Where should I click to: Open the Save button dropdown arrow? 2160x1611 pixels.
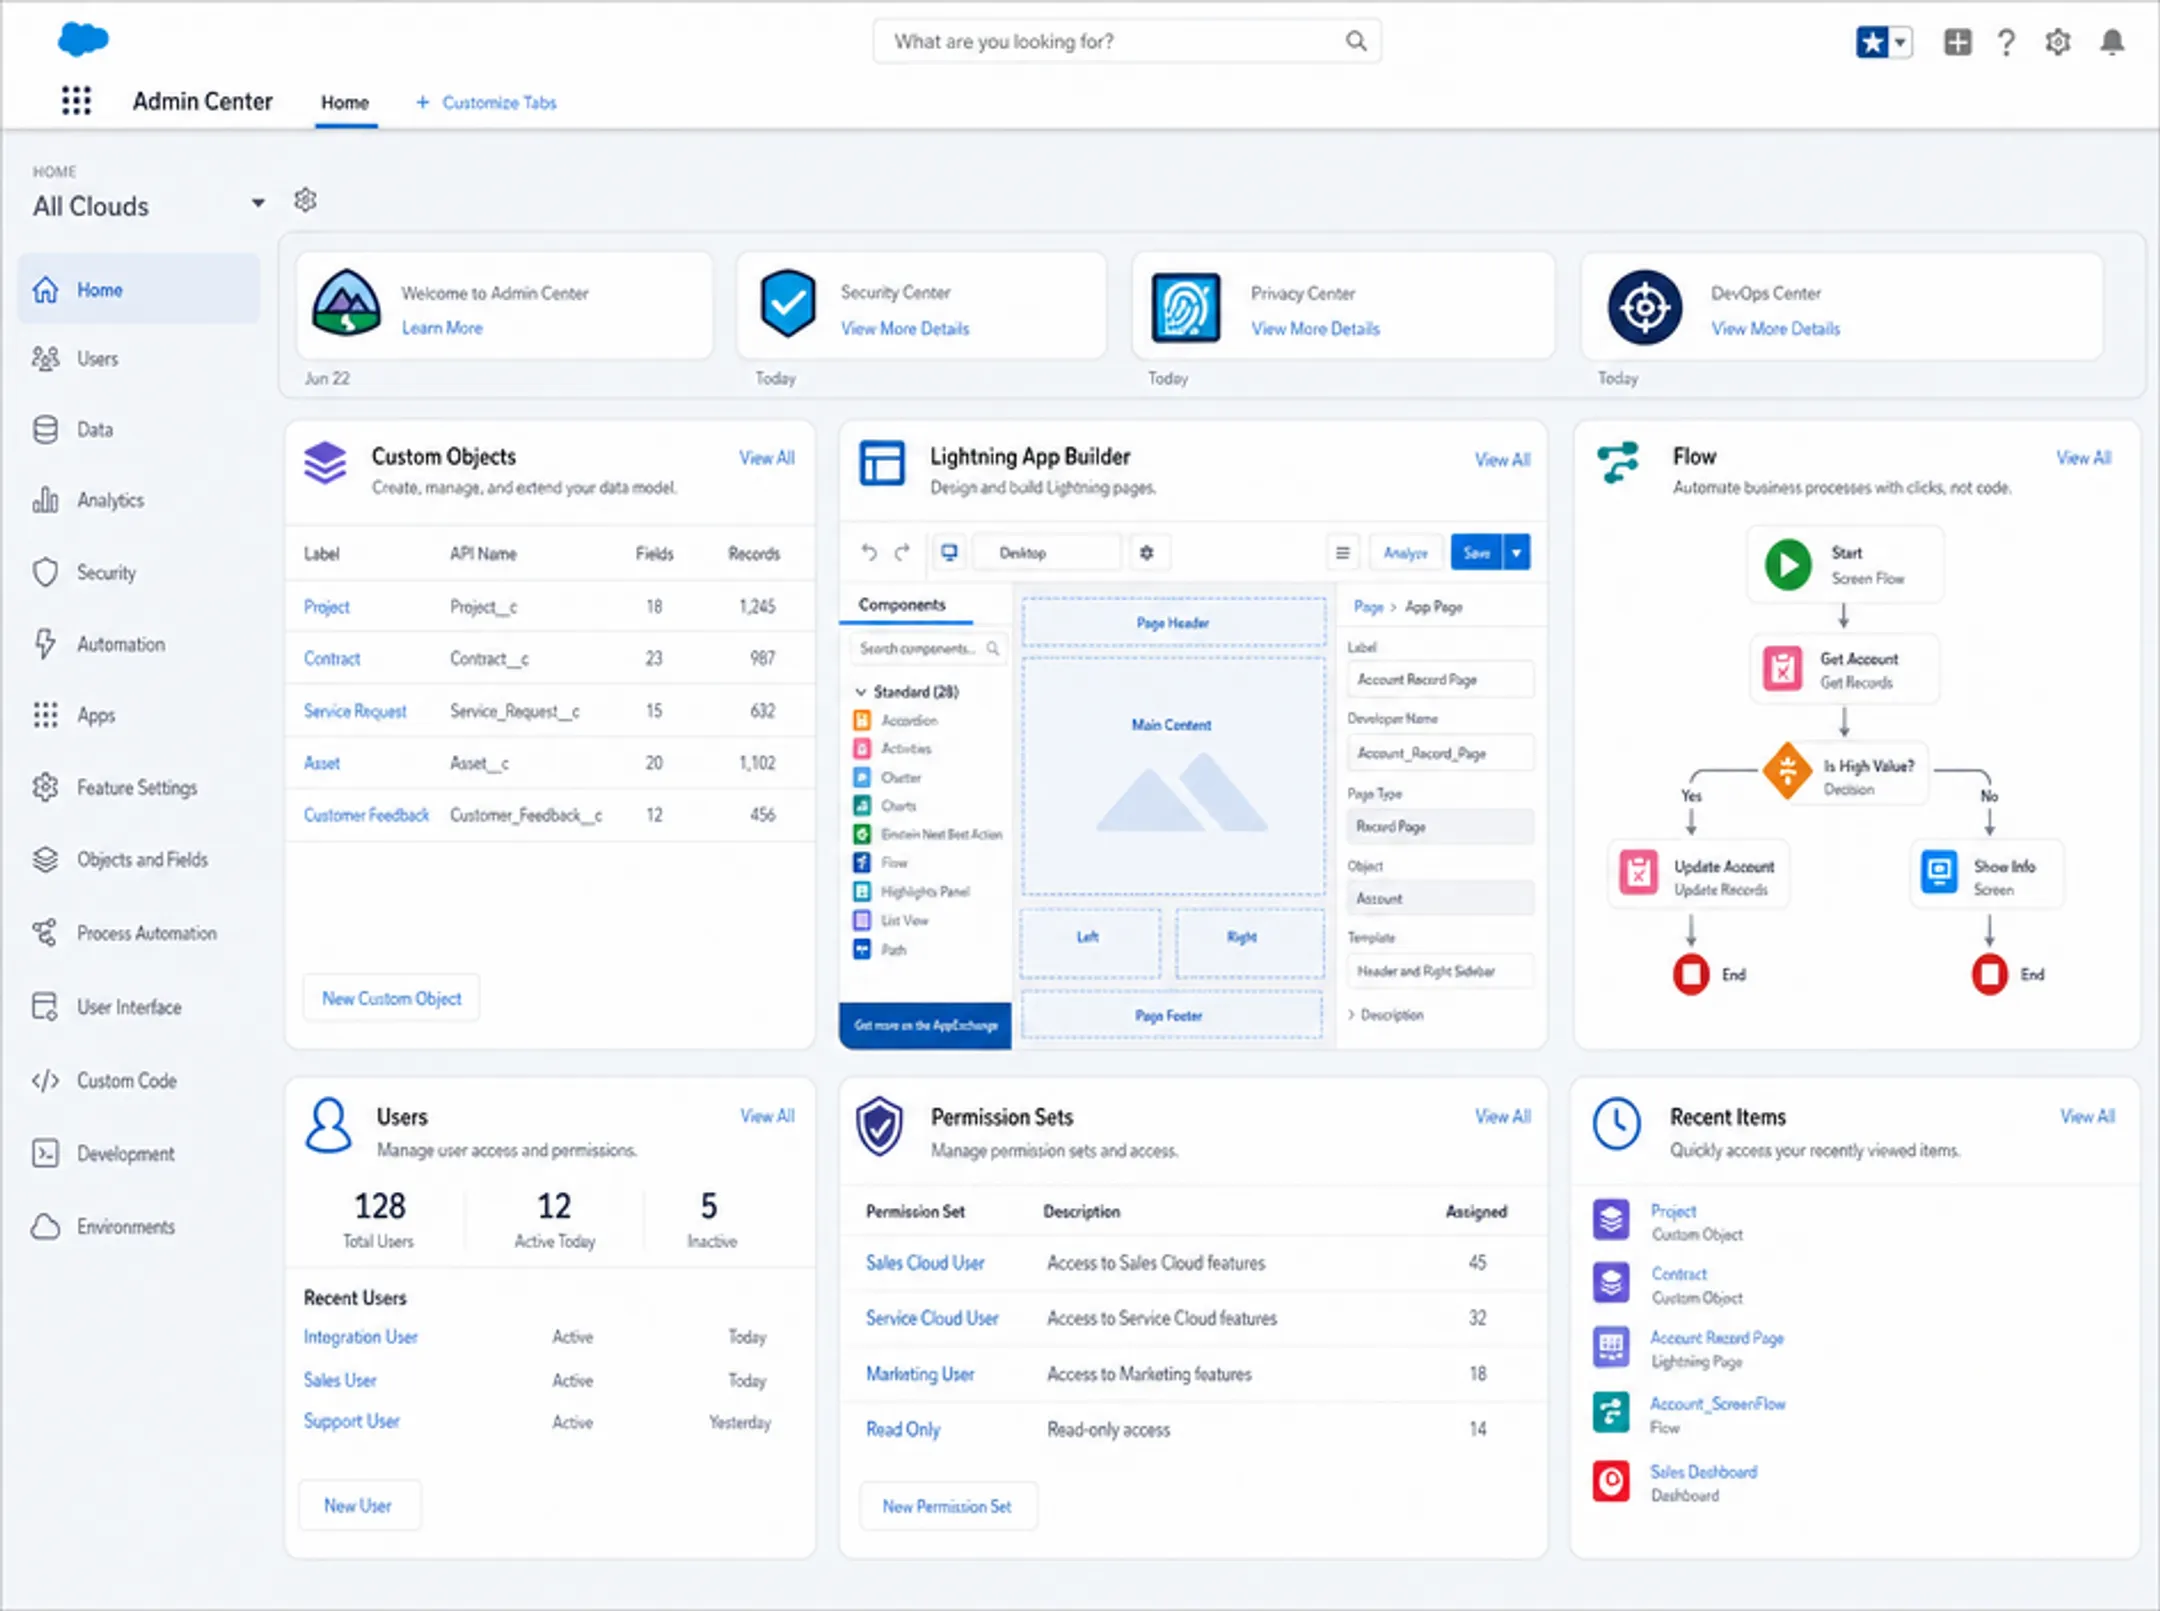[1516, 552]
